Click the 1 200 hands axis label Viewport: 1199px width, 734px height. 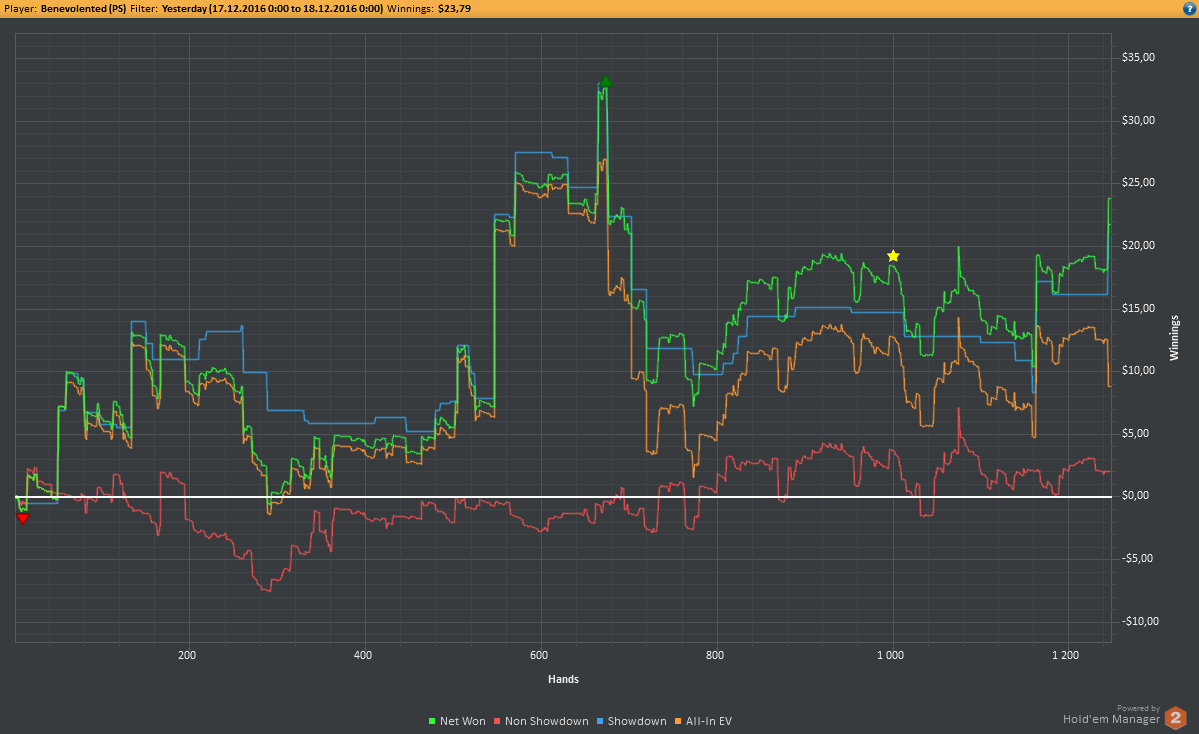click(x=1066, y=655)
